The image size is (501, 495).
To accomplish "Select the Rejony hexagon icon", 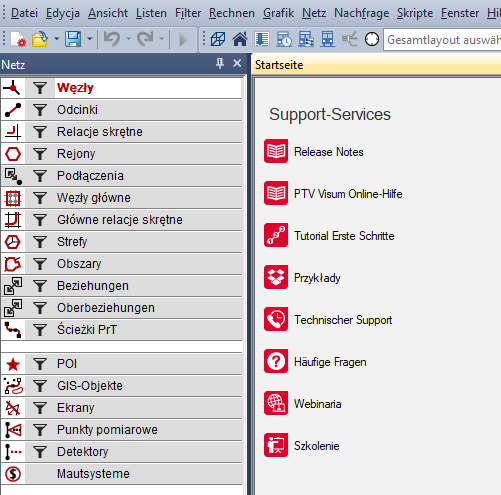I will tap(13, 154).
